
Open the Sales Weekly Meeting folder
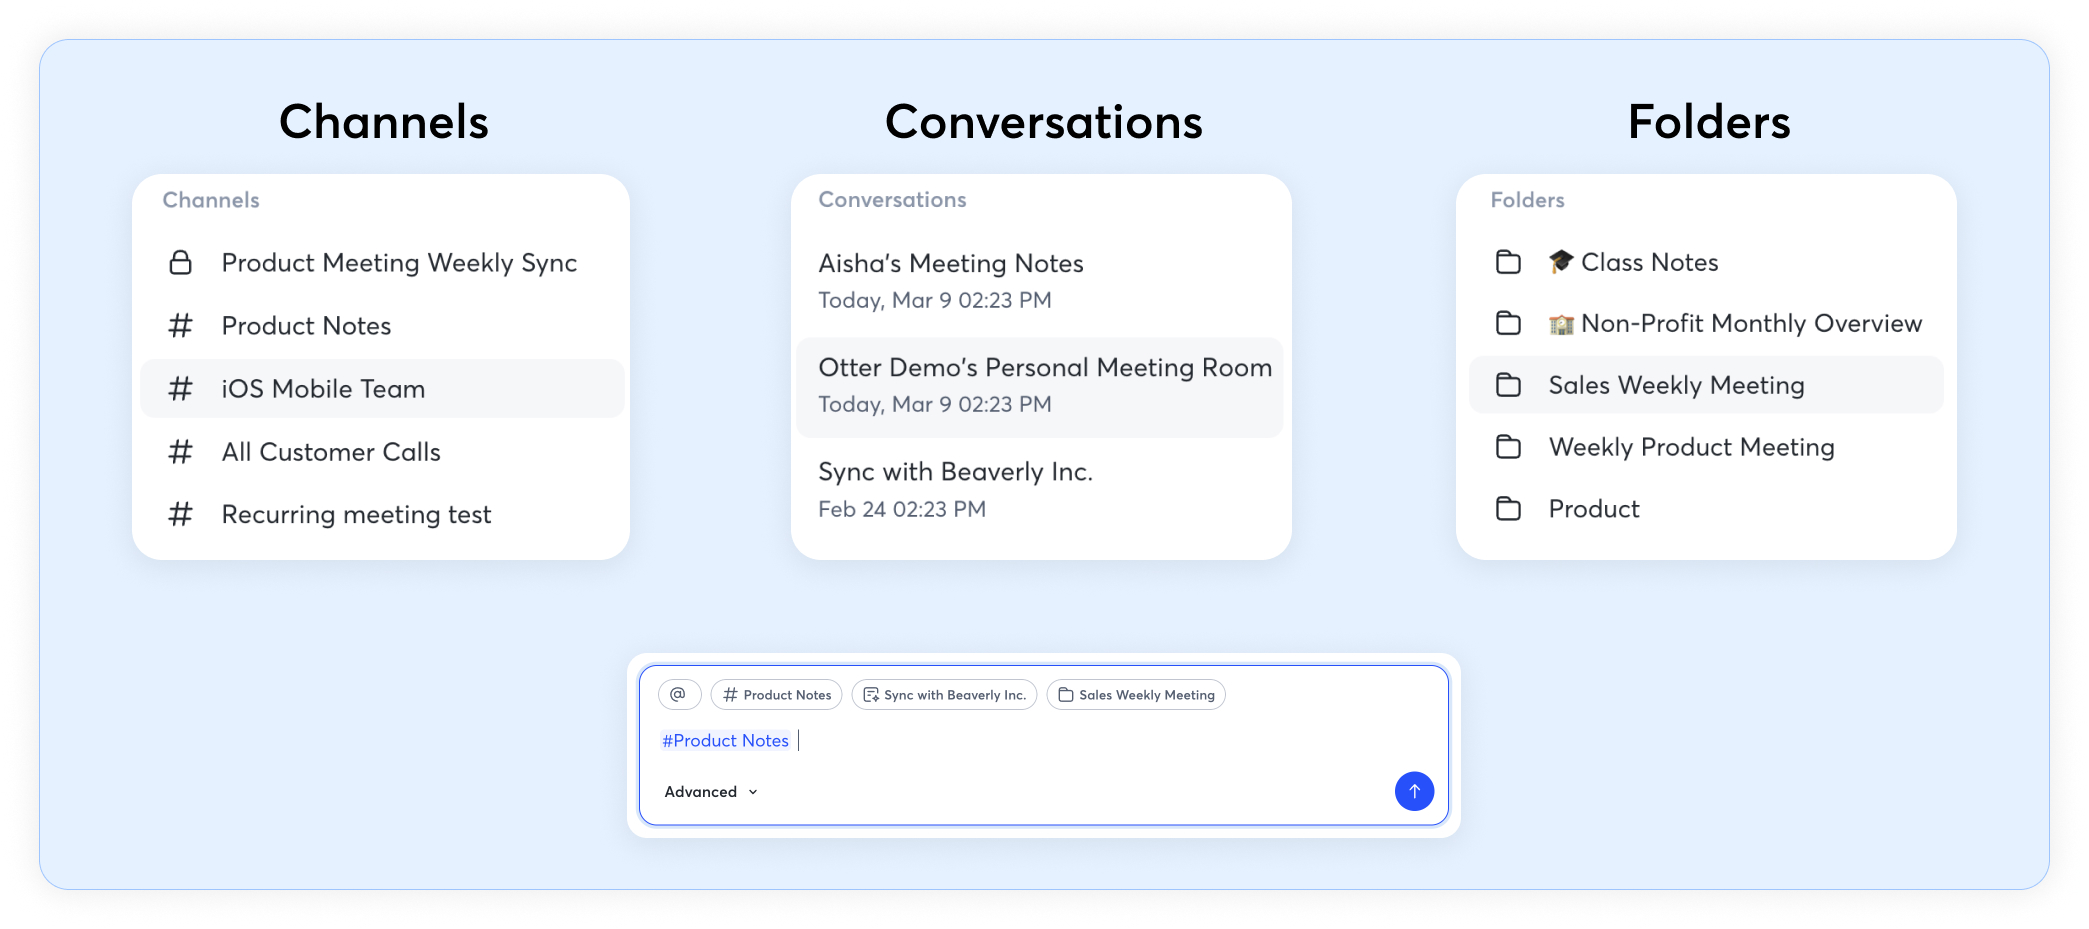click(1676, 386)
